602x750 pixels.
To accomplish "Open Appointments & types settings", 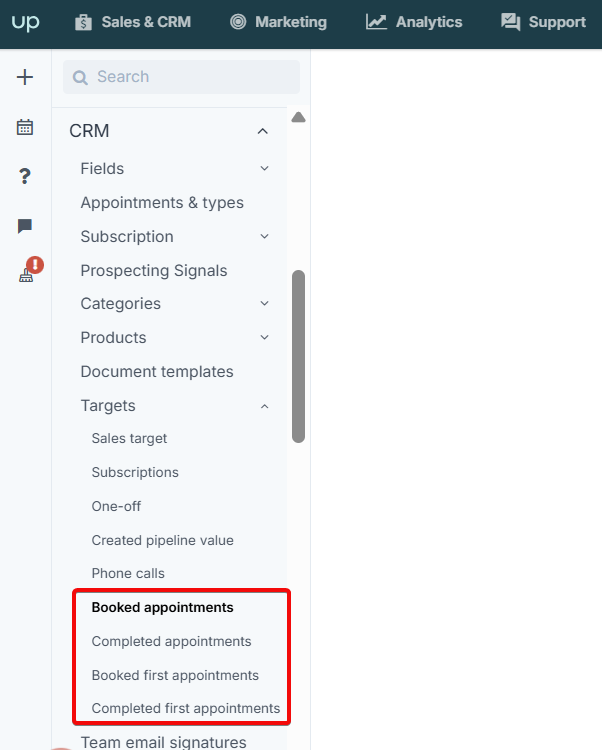I will [x=162, y=203].
